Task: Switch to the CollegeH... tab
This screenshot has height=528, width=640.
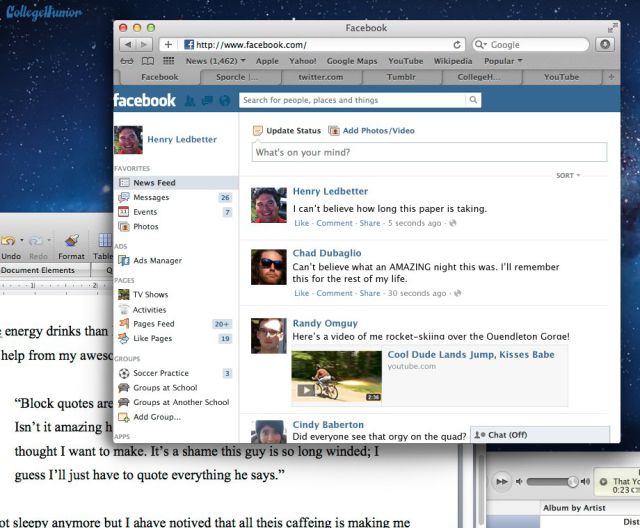Action: click(482, 77)
